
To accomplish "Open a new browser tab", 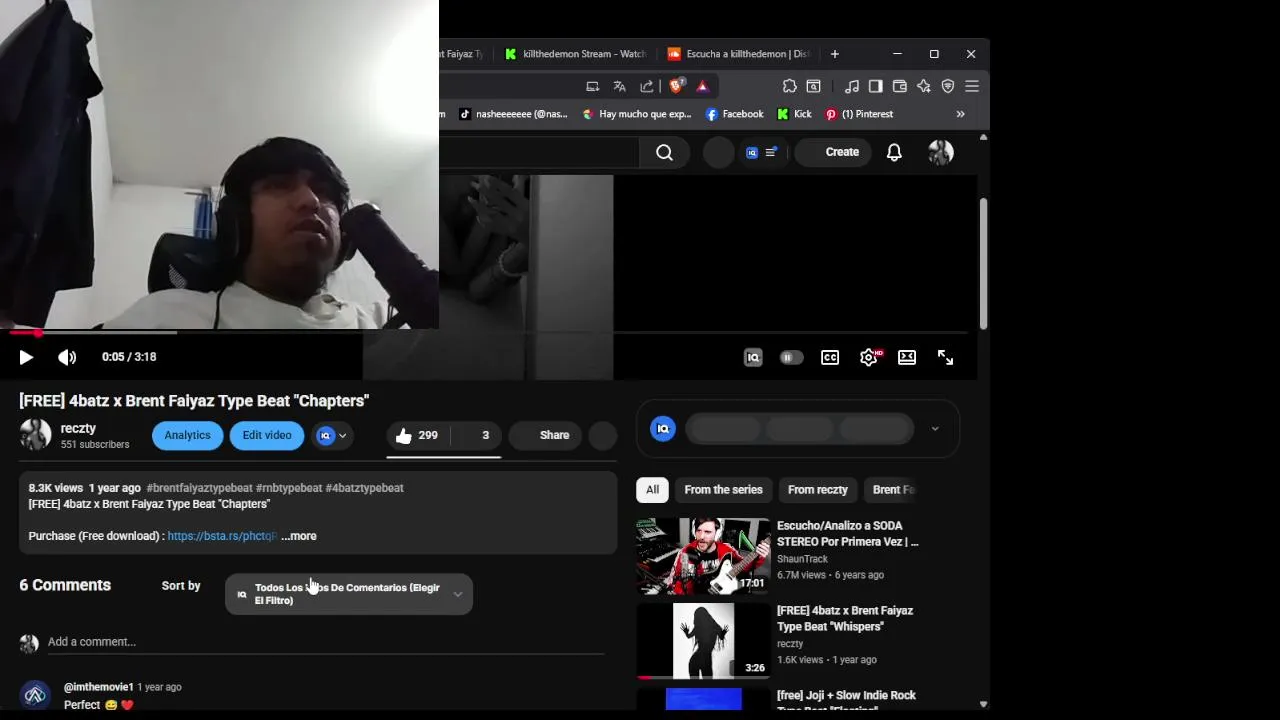I will (835, 54).
